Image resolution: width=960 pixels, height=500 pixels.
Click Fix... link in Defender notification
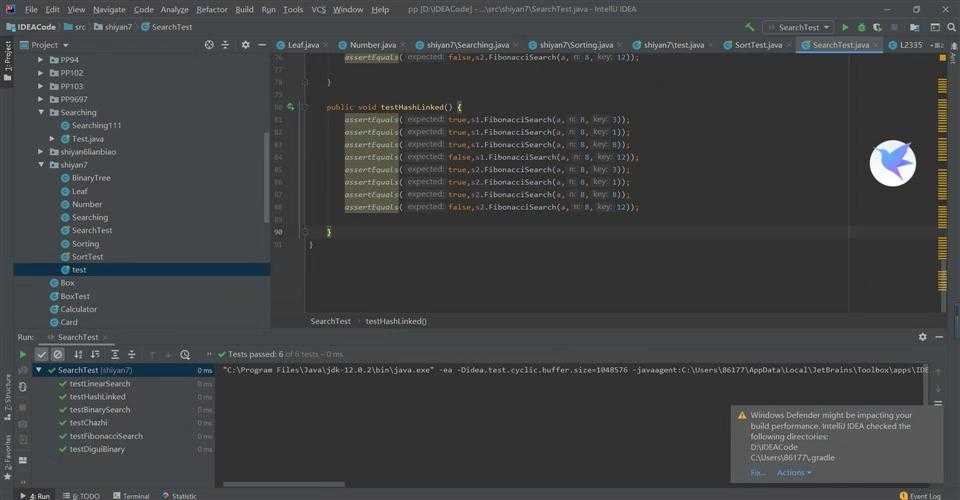pyautogui.click(x=757, y=472)
